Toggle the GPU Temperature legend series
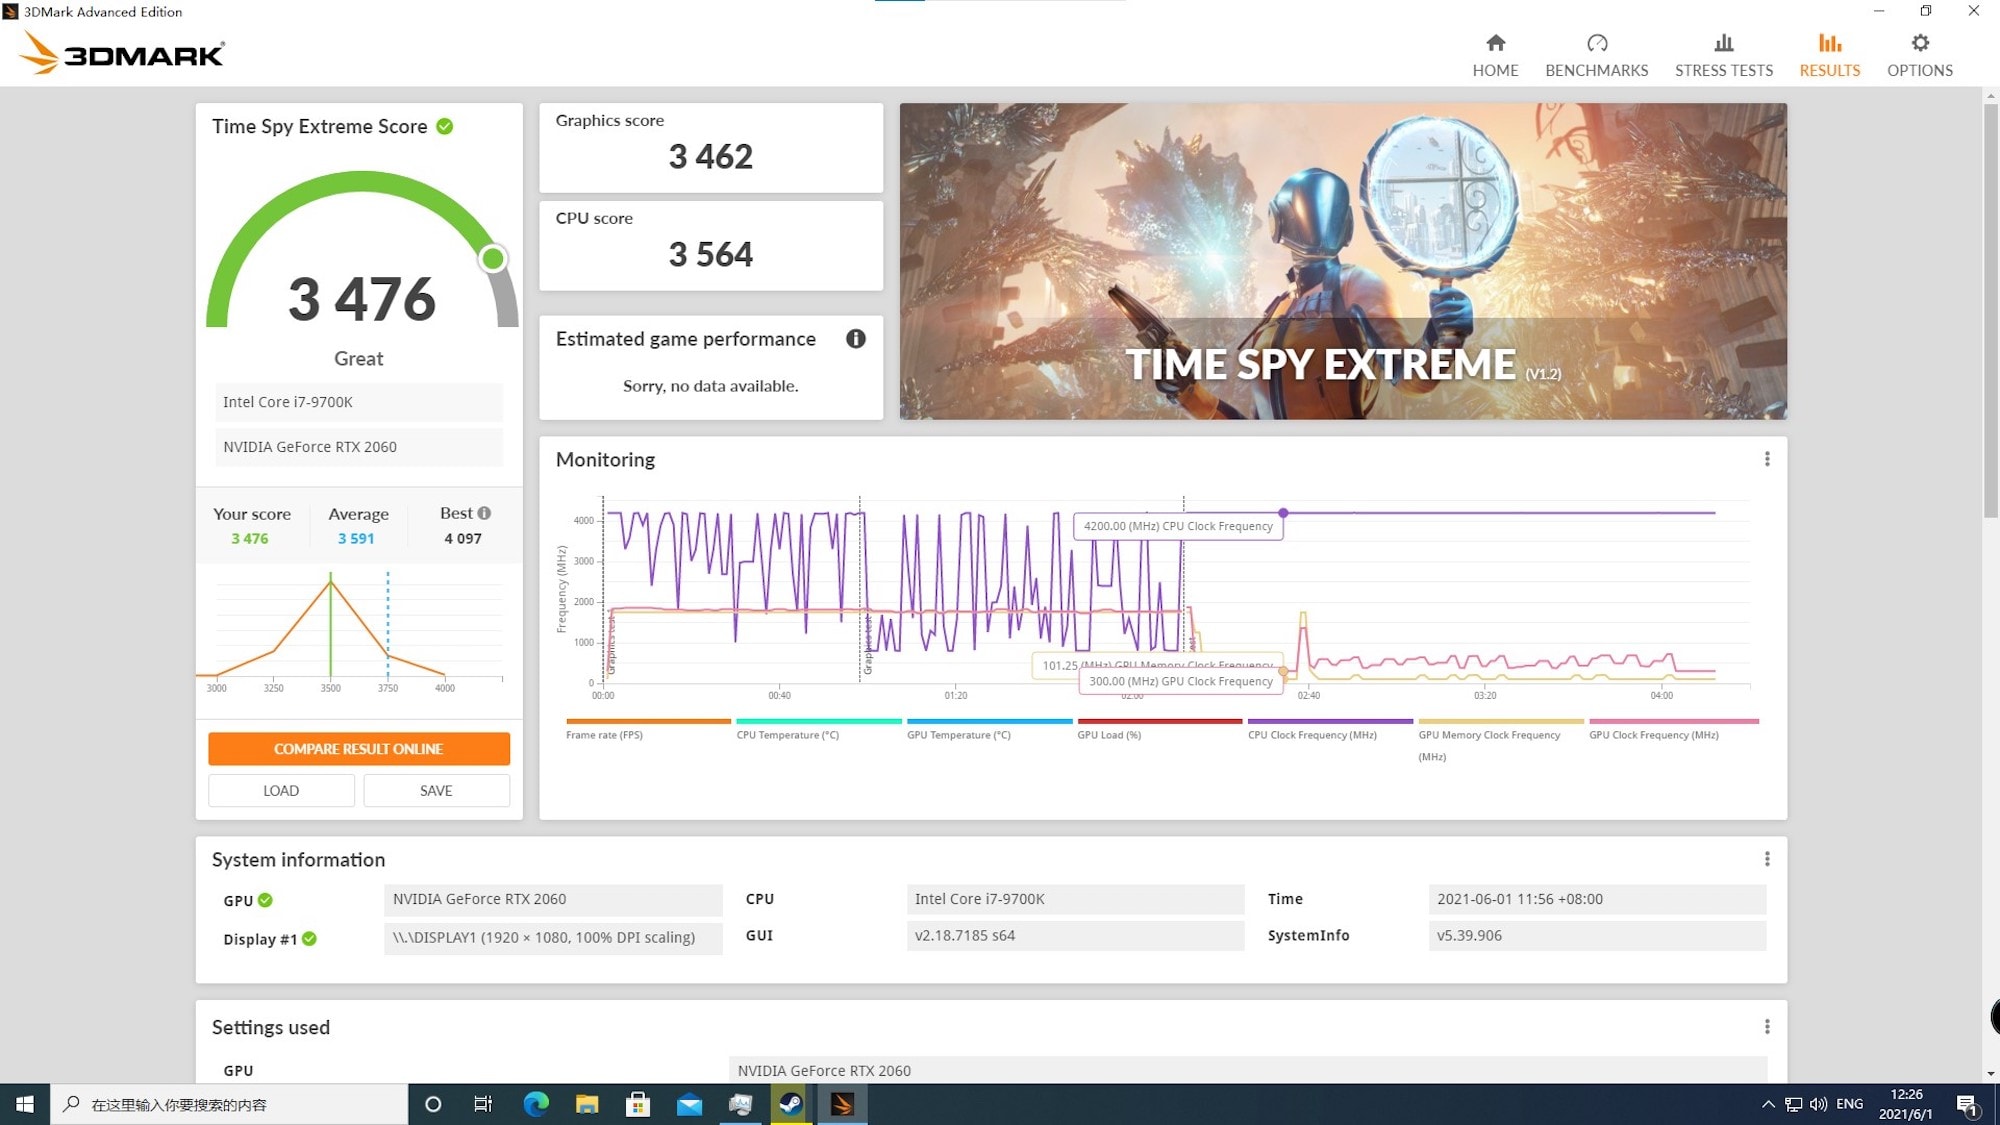This screenshot has width=2000, height=1125. click(989, 729)
